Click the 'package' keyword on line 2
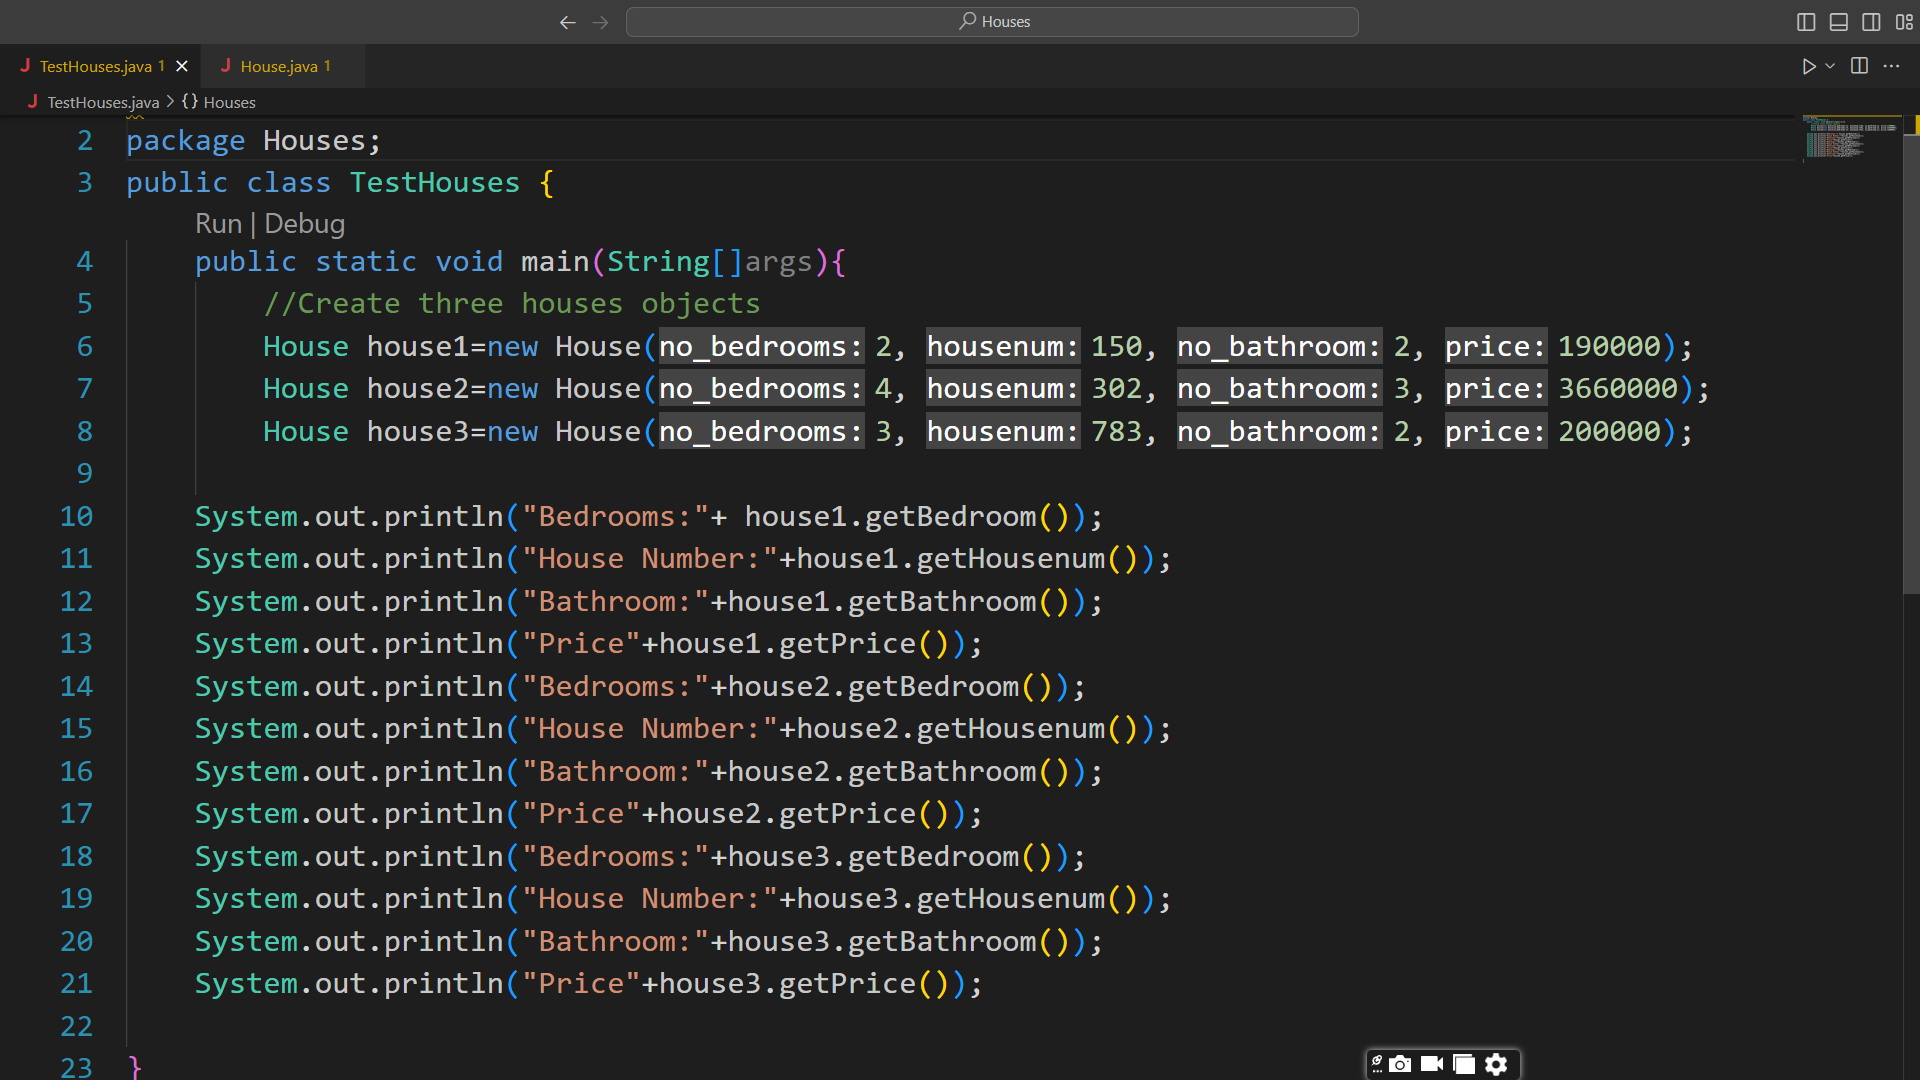Viewport: 1920px width, 1080px height. tap(185, 141)
